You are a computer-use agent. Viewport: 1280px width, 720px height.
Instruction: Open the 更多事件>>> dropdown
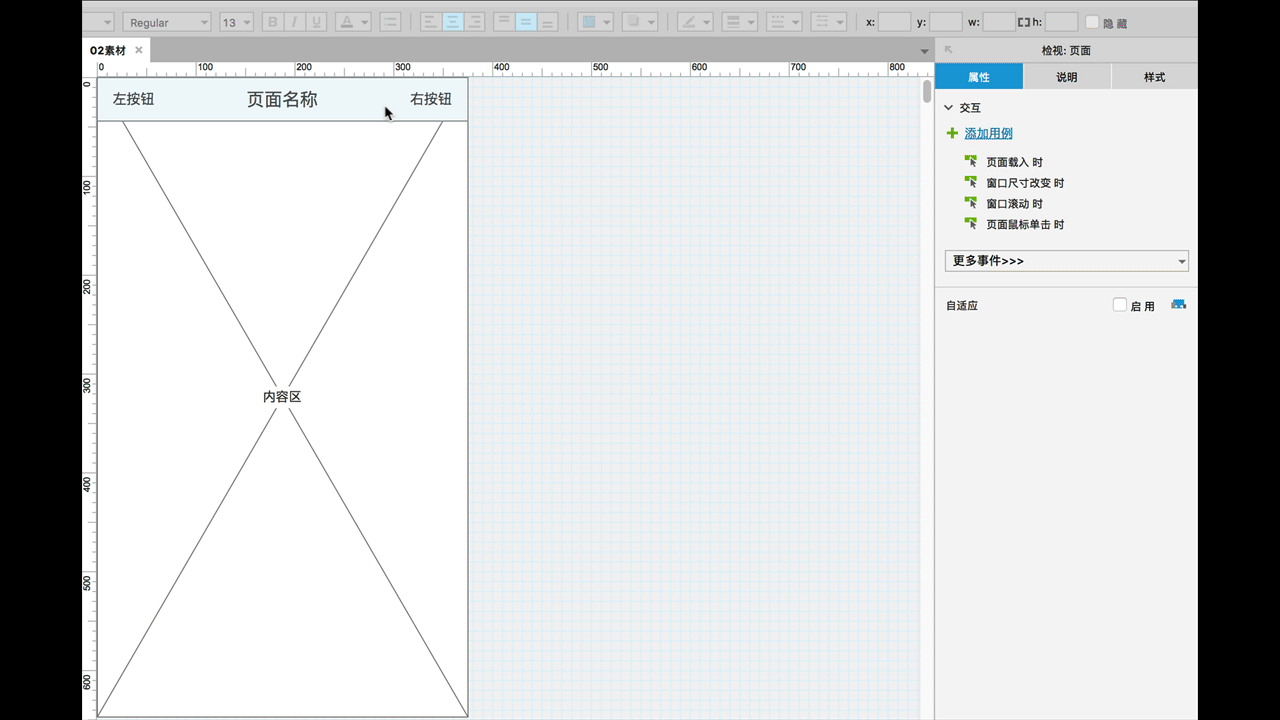tap(1066, 261)
